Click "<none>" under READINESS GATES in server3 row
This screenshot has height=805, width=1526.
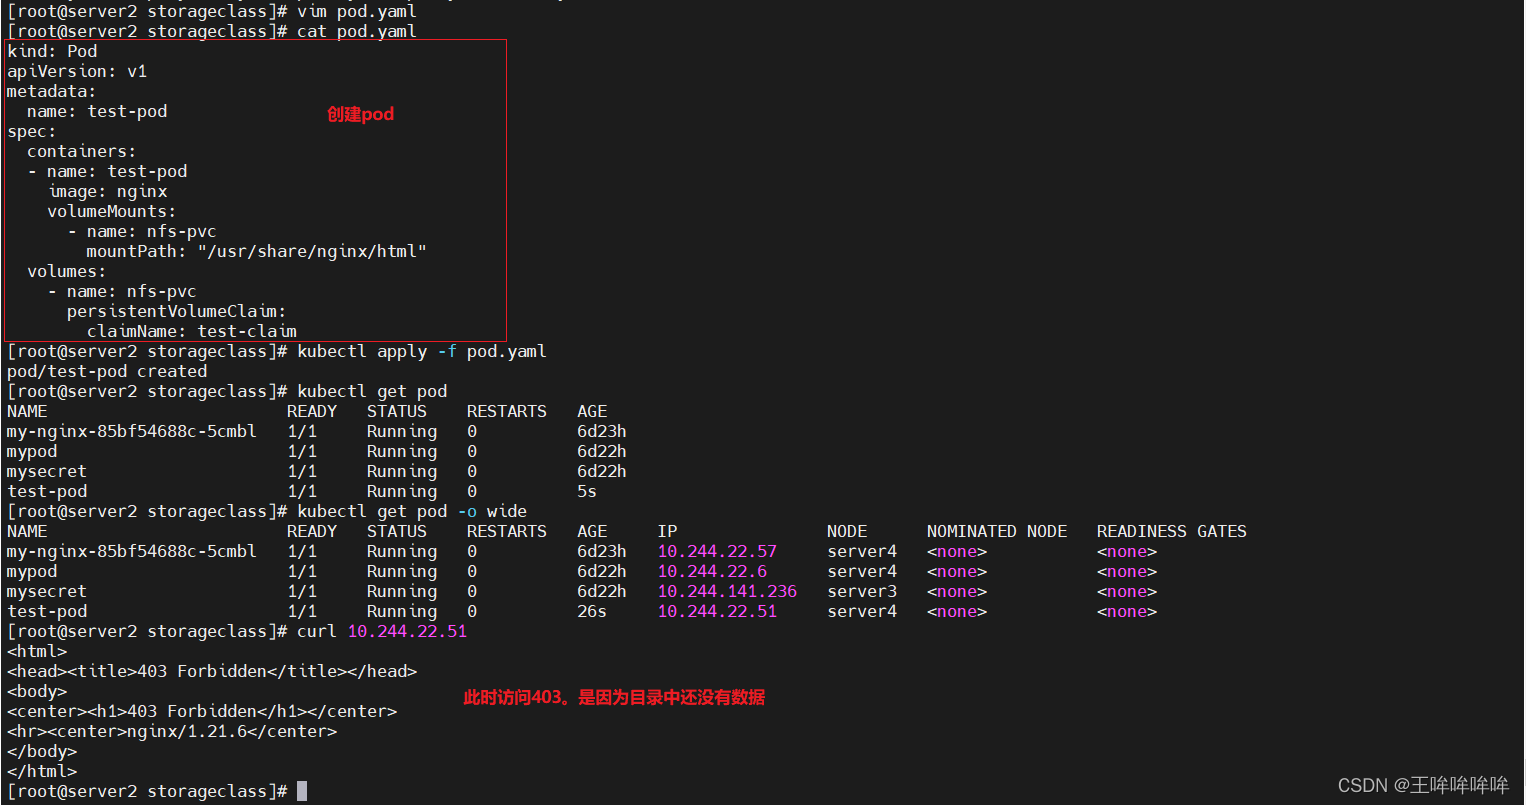click(x=1127, y=591)
